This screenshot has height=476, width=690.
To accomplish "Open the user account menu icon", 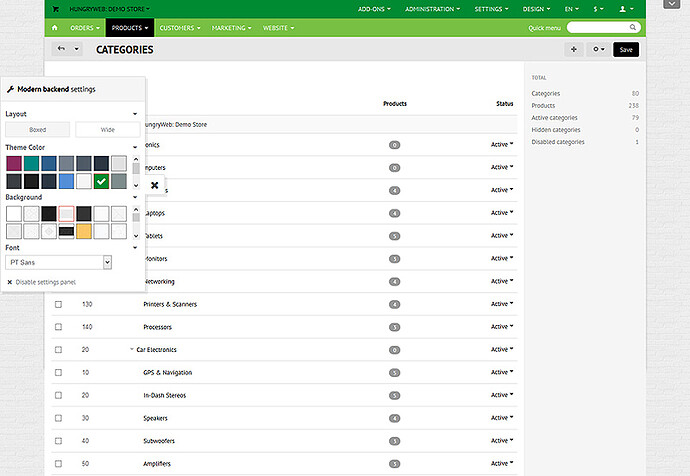I will tap(626, 9).
